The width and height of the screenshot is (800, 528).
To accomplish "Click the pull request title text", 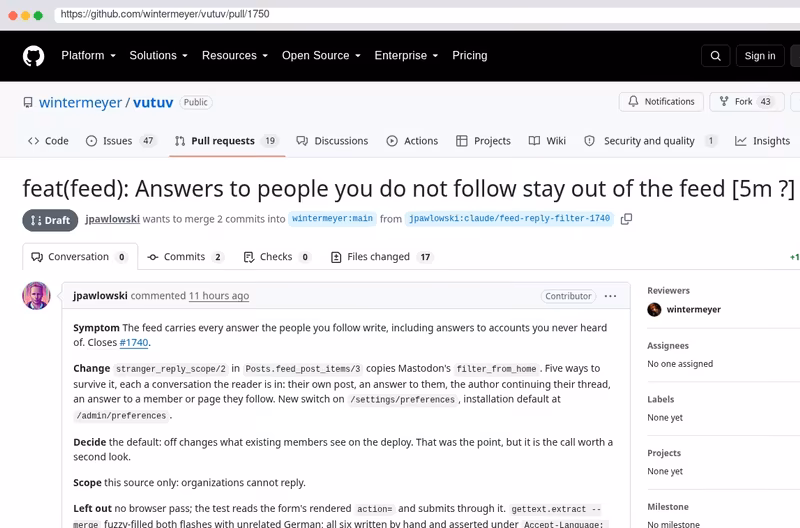I will [x=409, y=189].
